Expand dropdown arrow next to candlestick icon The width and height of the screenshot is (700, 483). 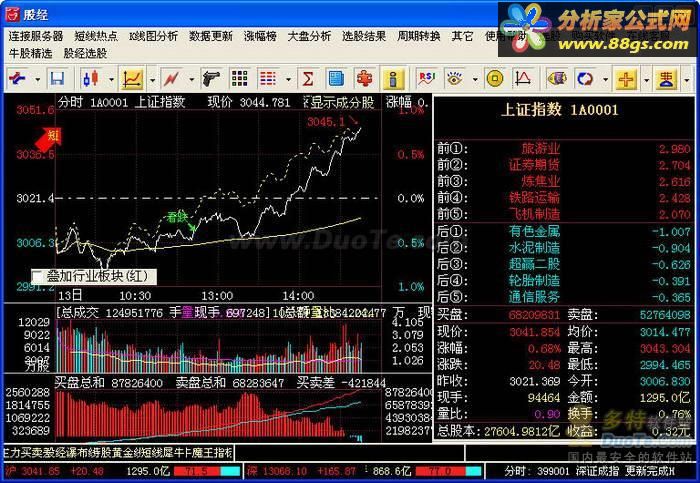click(111, 80)
